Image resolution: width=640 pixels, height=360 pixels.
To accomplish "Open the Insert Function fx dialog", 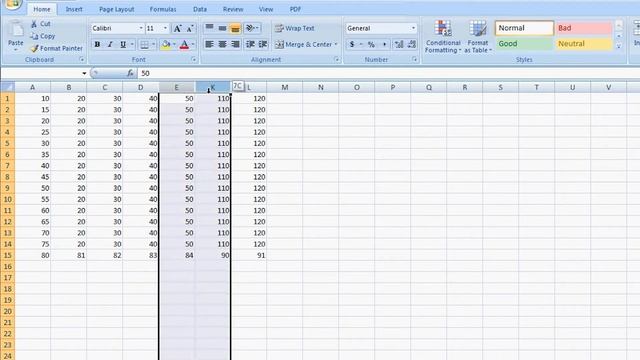I will (130, 73).
